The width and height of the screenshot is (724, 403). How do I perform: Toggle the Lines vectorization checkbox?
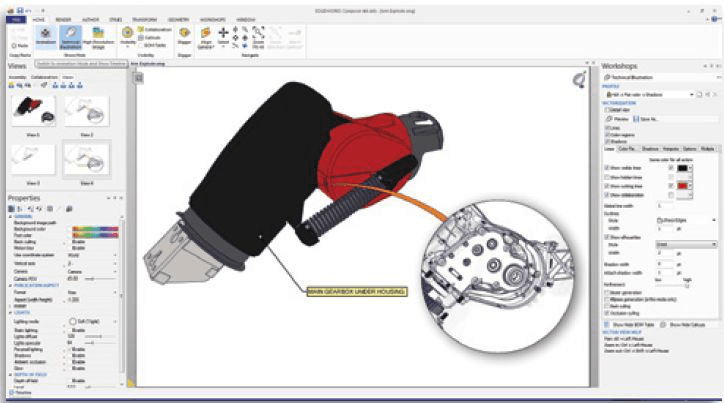pyautogui.click(x=607, y=128)
